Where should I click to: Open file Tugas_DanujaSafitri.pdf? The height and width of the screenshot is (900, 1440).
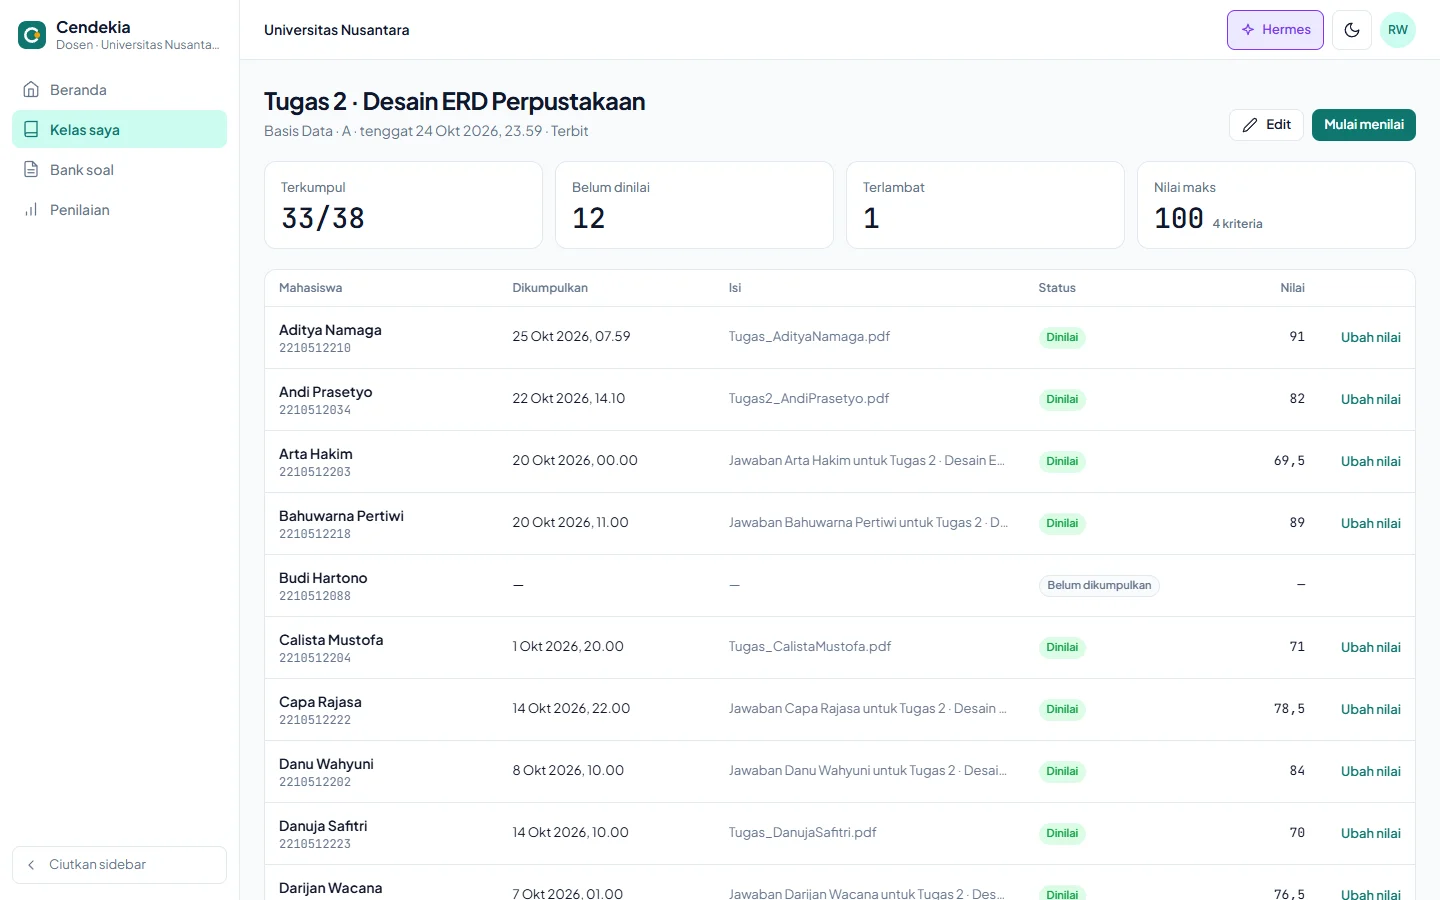(x=803, y=833)
